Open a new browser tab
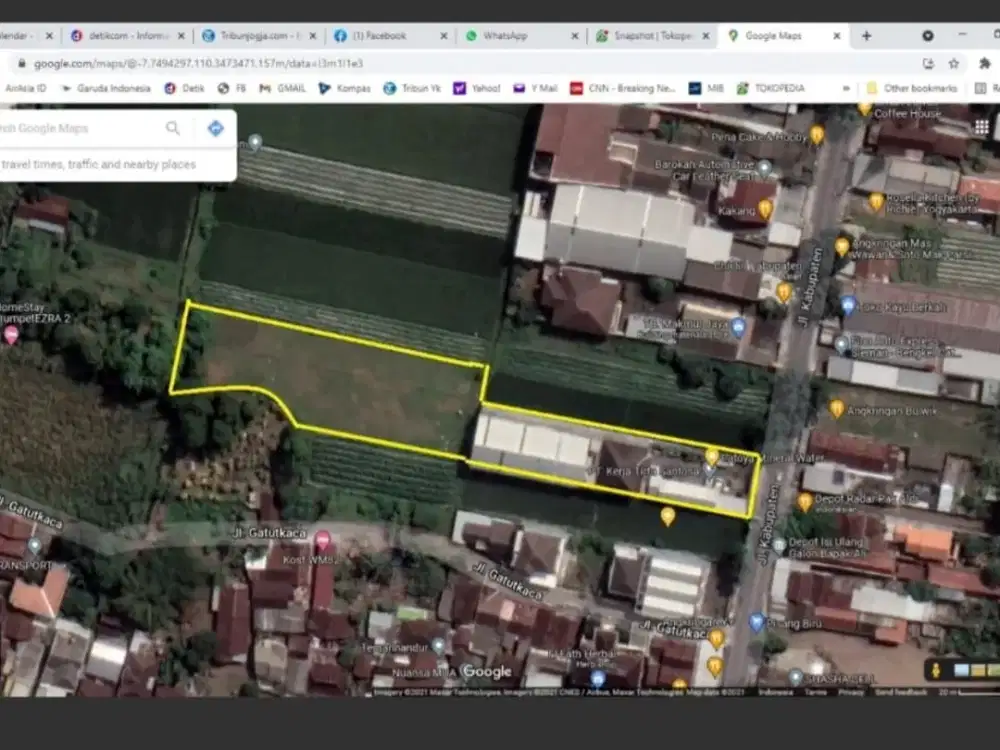The image size is (1000, 750). point(866,36)
